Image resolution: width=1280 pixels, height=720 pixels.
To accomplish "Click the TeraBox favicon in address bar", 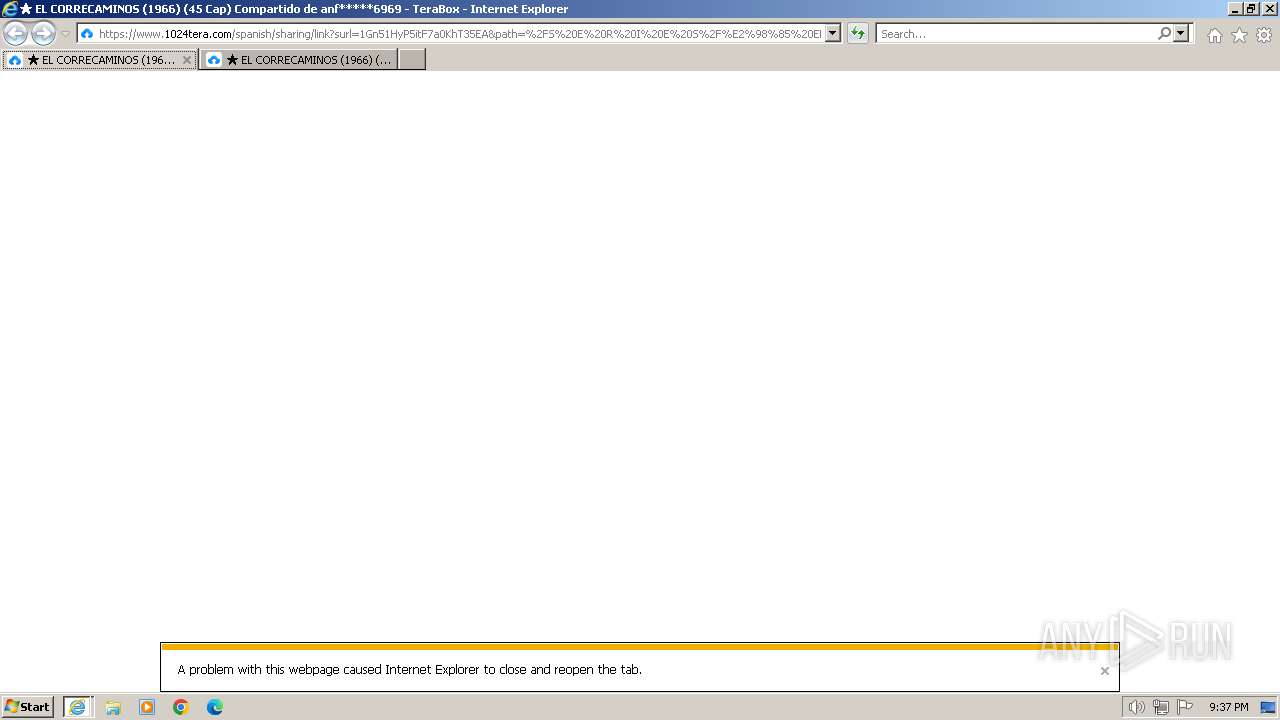I will coord(87,34).
